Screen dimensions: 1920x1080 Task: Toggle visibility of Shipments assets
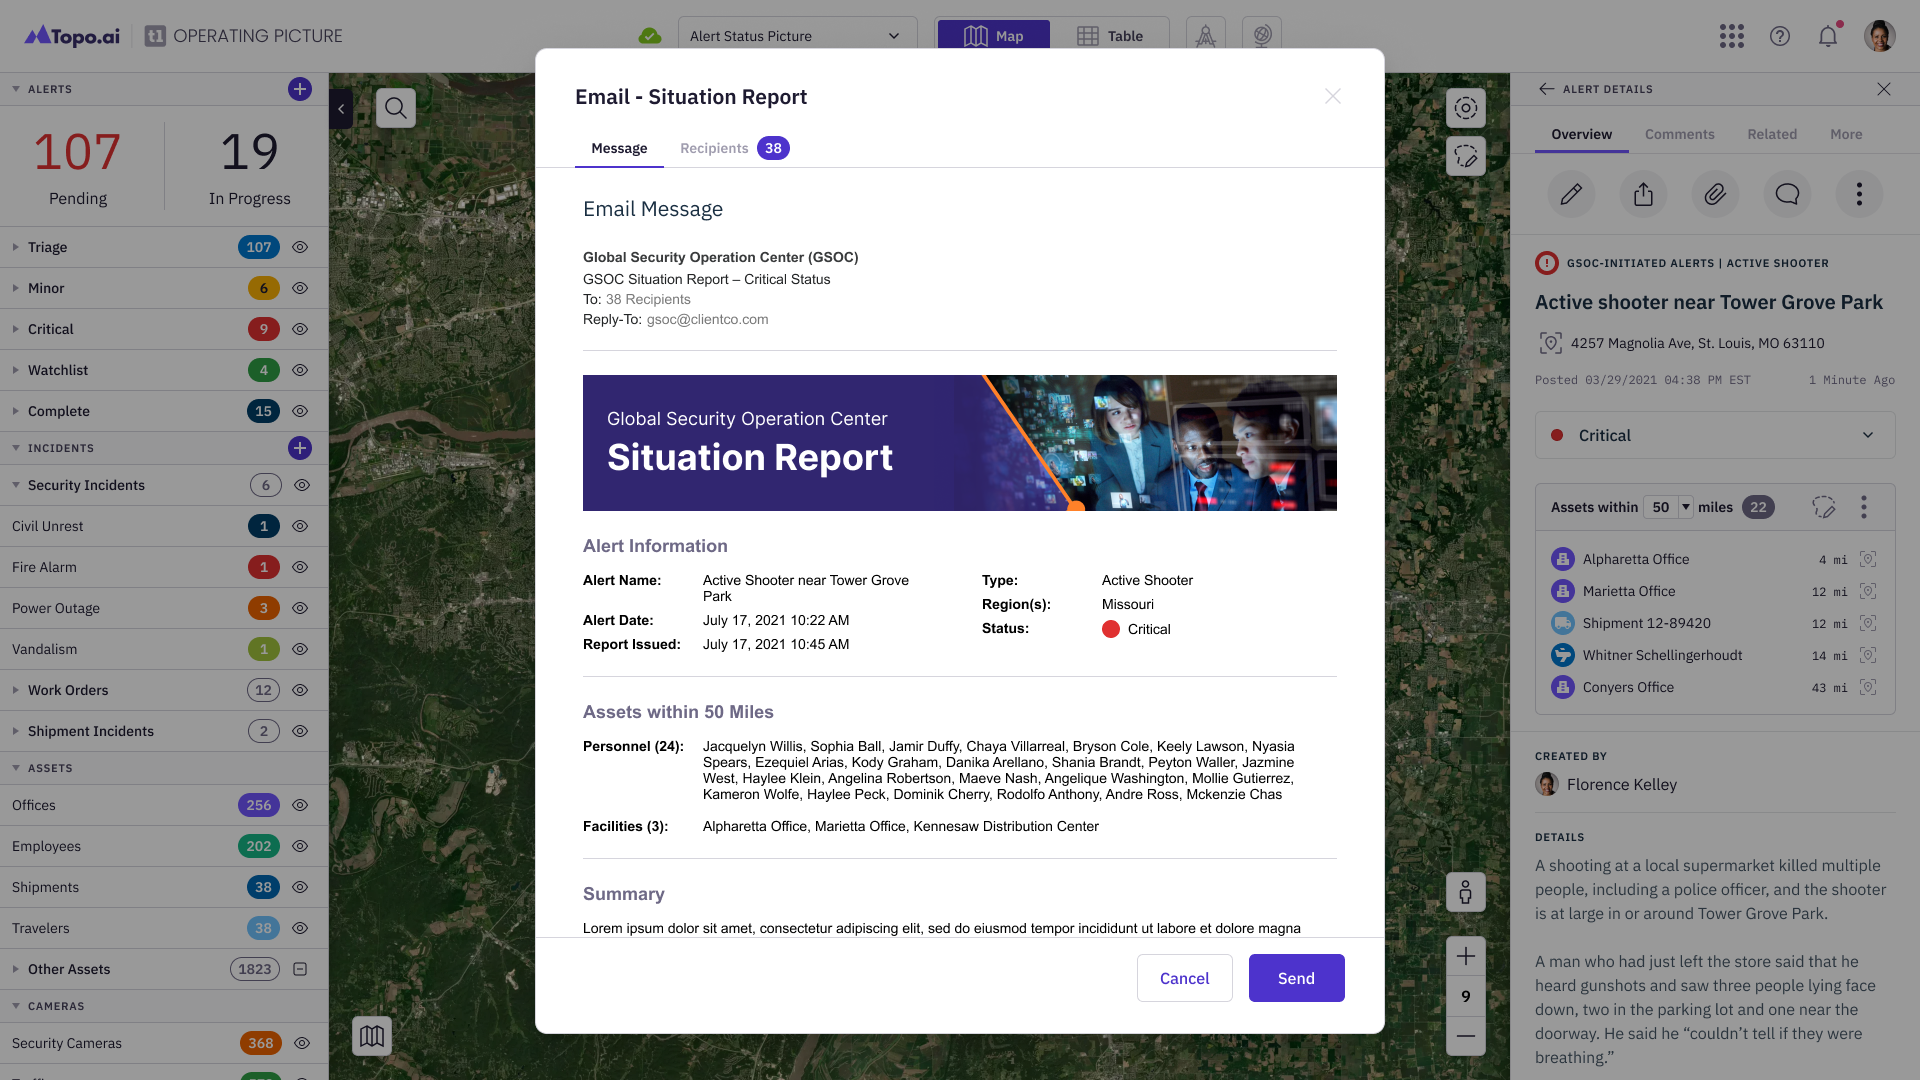(x=300, y=887)
